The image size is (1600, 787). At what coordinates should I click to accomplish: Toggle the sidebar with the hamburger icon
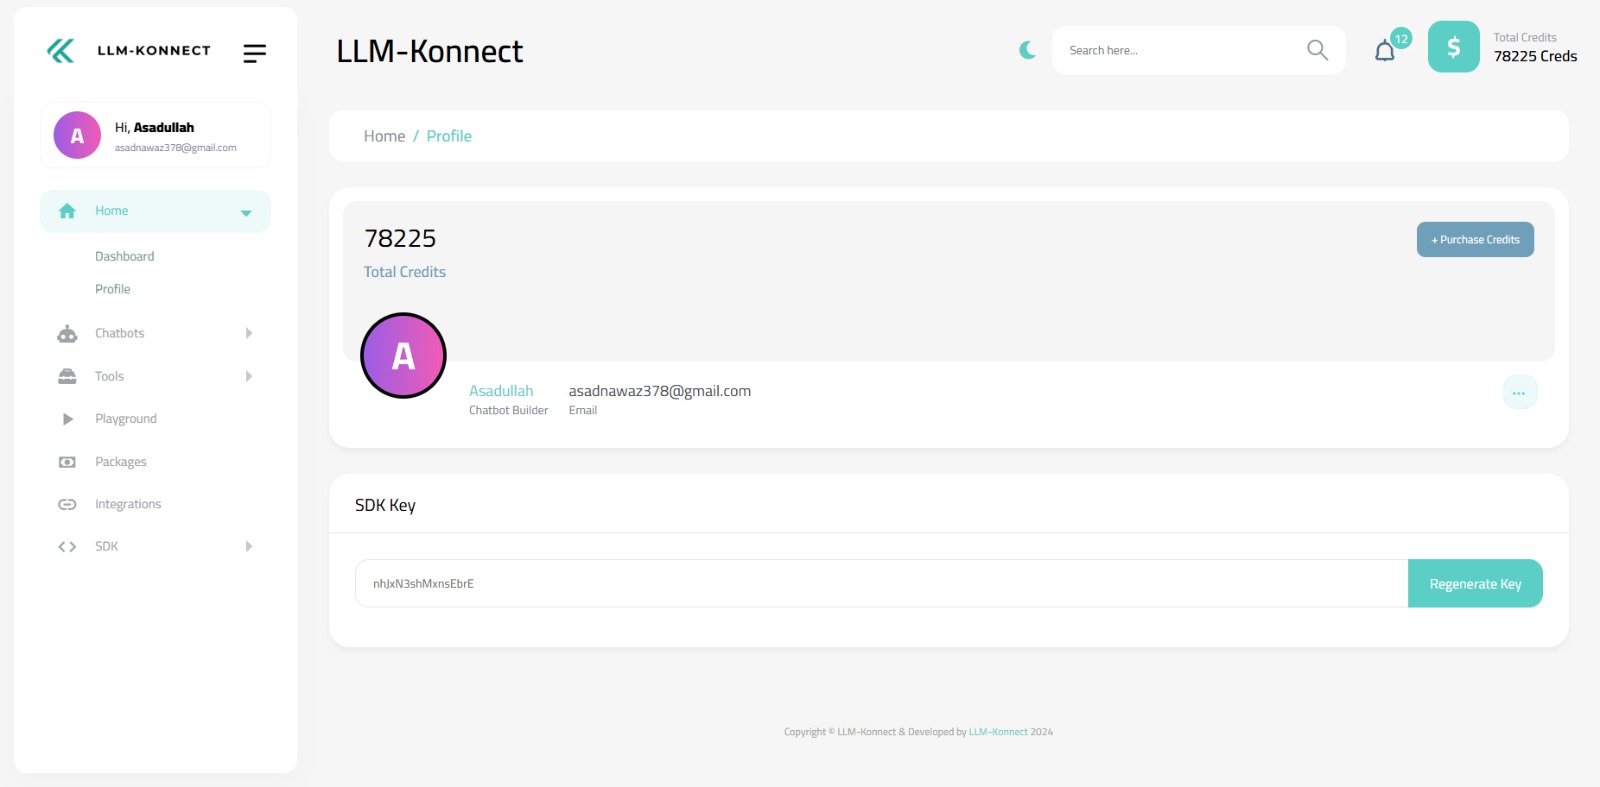click(x=254, y=53)
